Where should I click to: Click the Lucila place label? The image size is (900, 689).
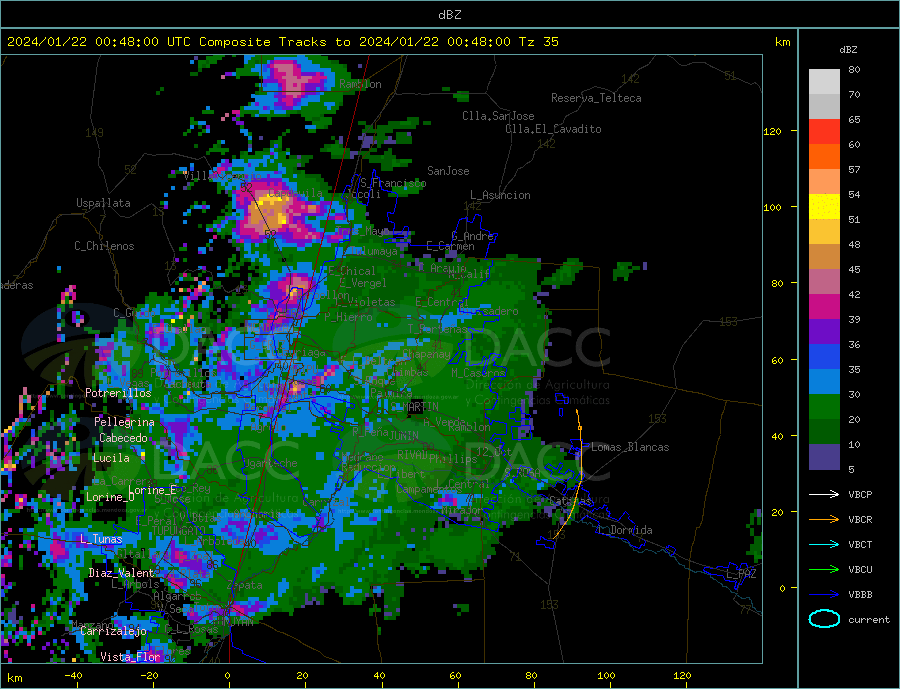(111, 458)
